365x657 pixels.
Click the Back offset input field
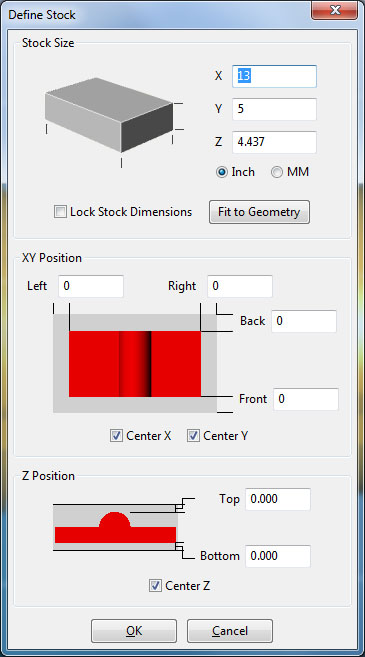coord(304,321)
